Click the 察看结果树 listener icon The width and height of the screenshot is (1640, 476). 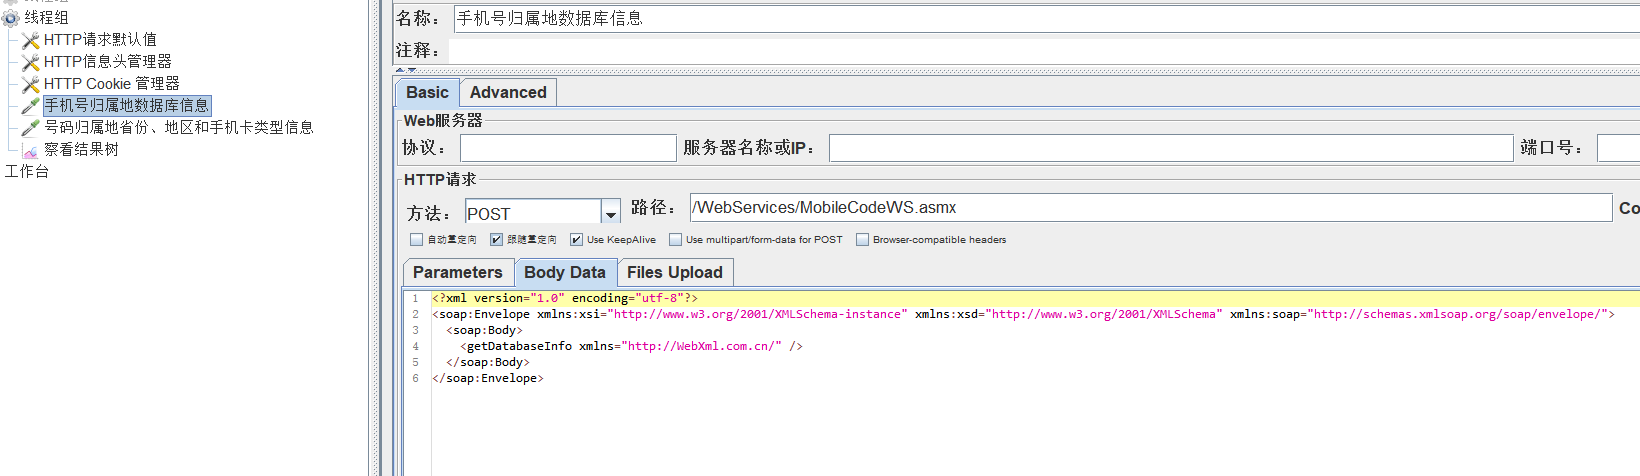point(31,150)
